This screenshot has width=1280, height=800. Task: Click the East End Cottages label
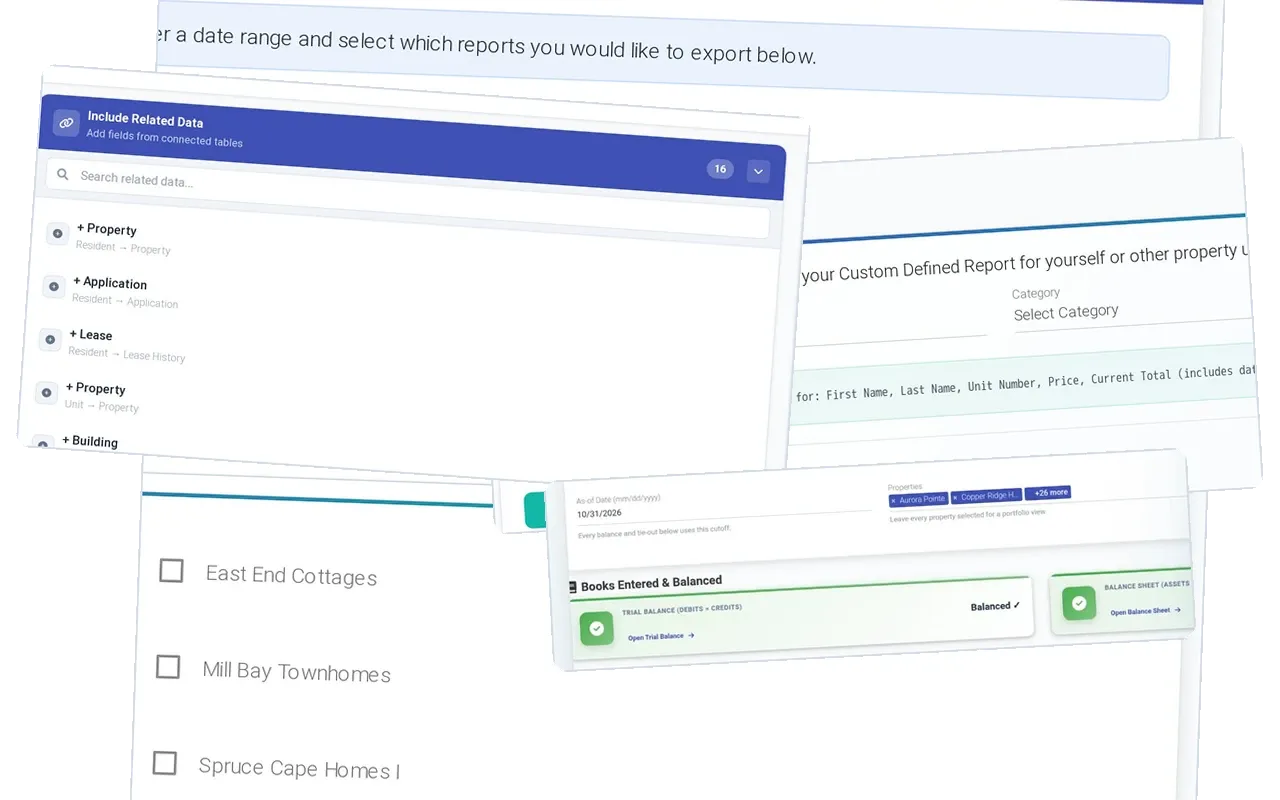click(x=291, y=575)
